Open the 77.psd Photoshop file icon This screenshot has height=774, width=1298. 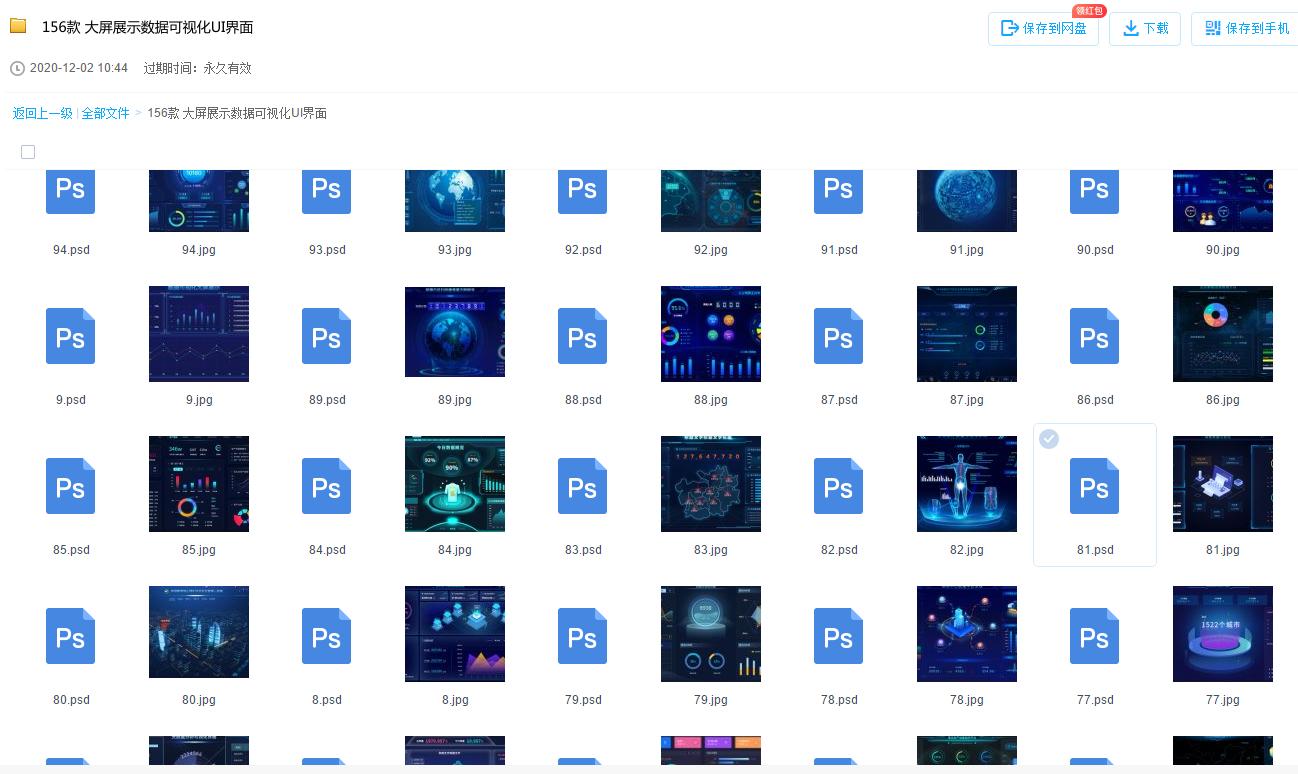[1095, 636]
